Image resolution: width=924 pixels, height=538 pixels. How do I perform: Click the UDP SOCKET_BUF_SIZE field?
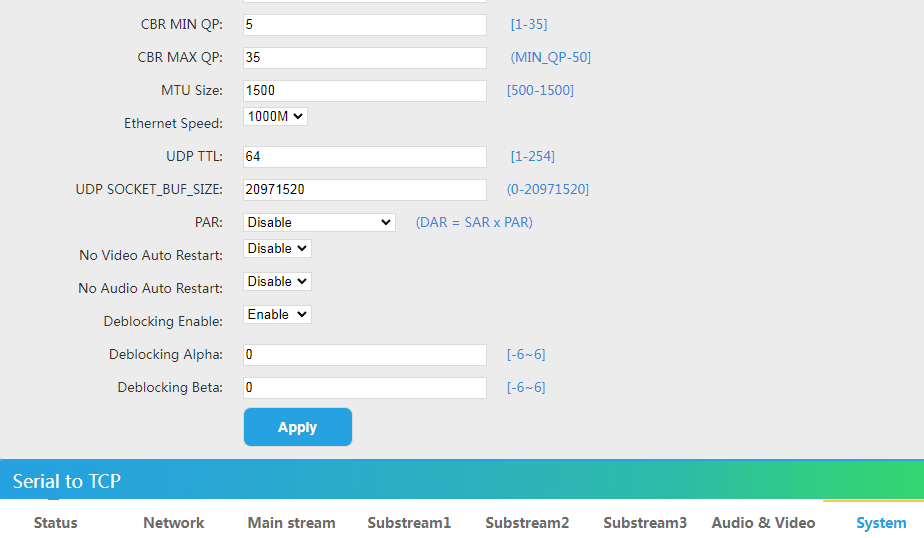click(365, 190)
